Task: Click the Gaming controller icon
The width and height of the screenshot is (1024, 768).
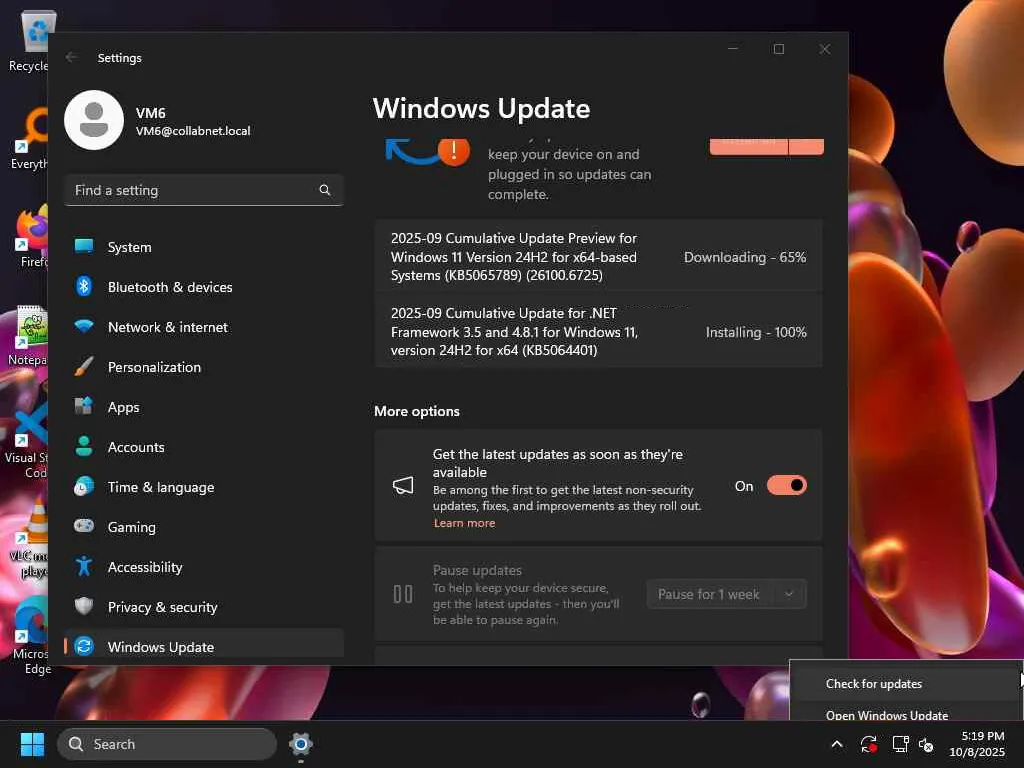Action: pos(84,526)
